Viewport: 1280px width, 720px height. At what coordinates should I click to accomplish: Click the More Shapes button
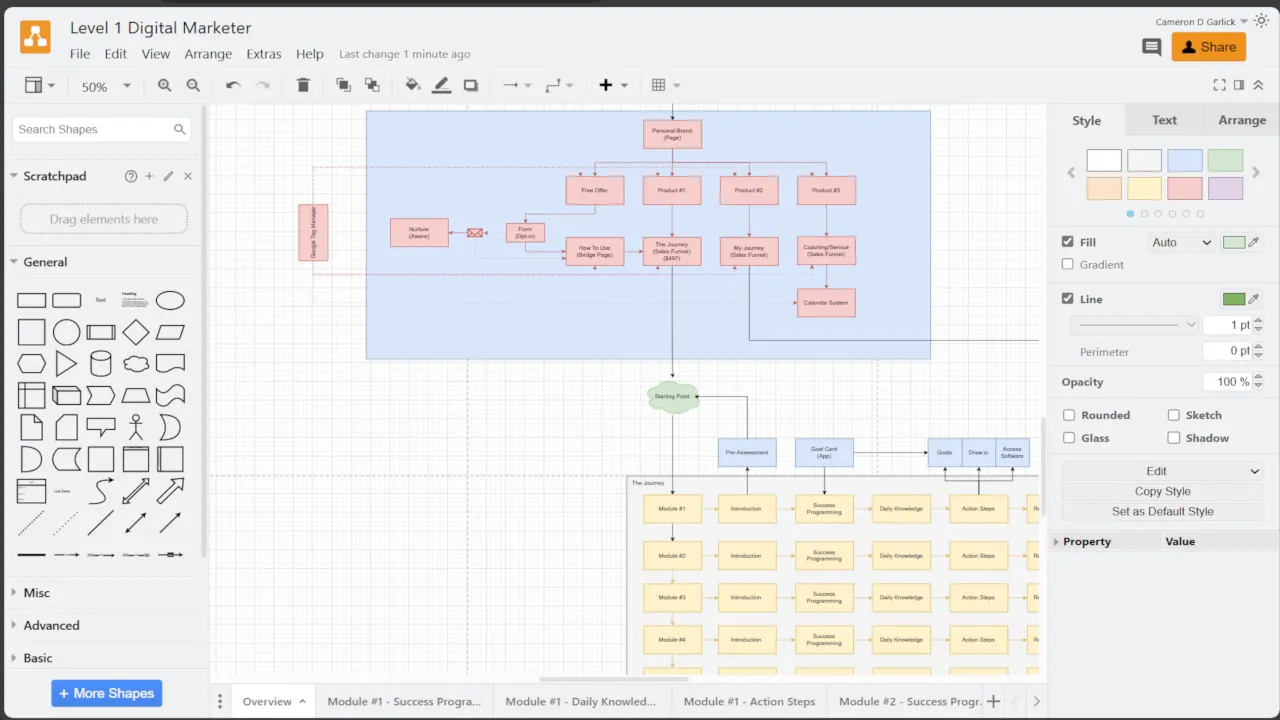click(x=106, y=693)
